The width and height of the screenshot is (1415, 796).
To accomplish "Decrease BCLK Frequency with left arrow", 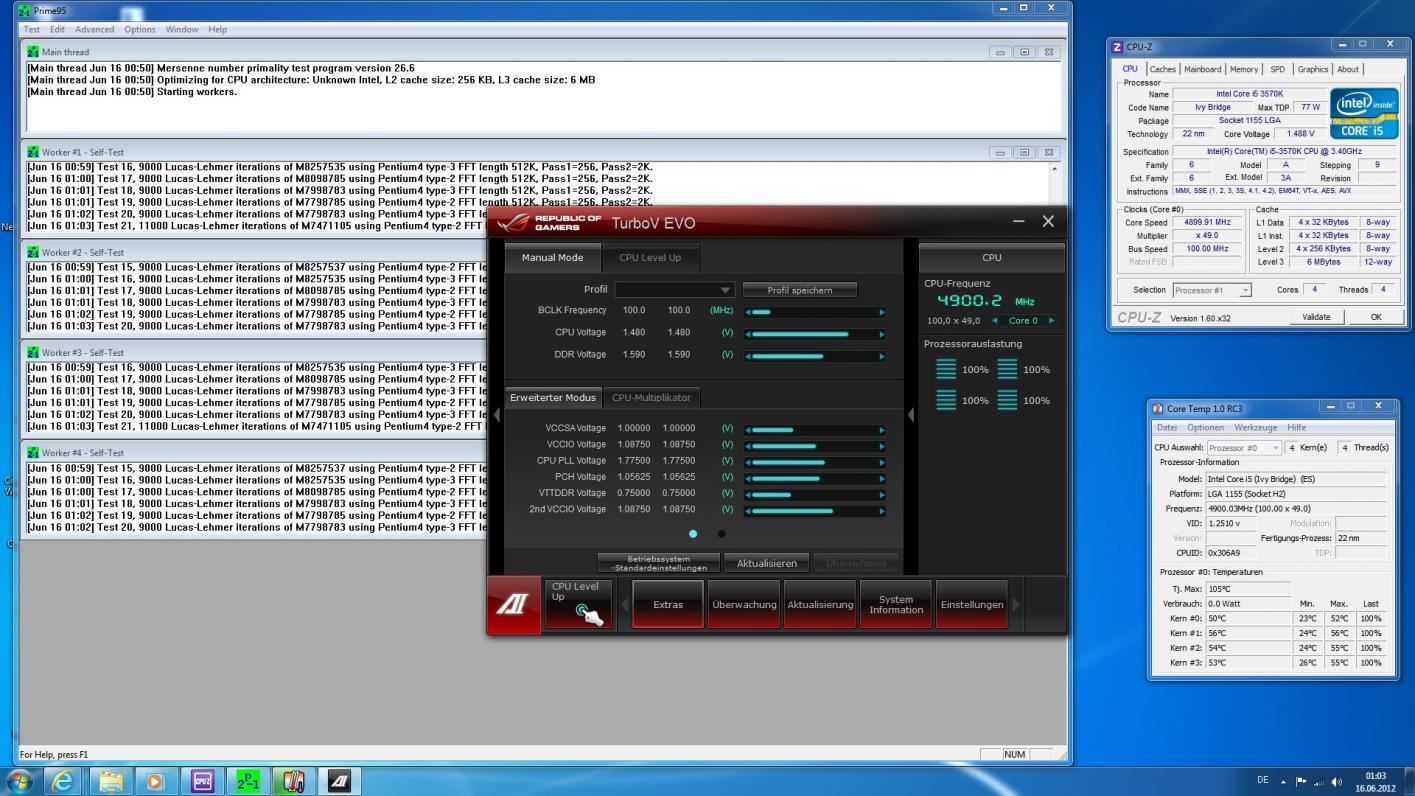I will [x=748, y=312].
